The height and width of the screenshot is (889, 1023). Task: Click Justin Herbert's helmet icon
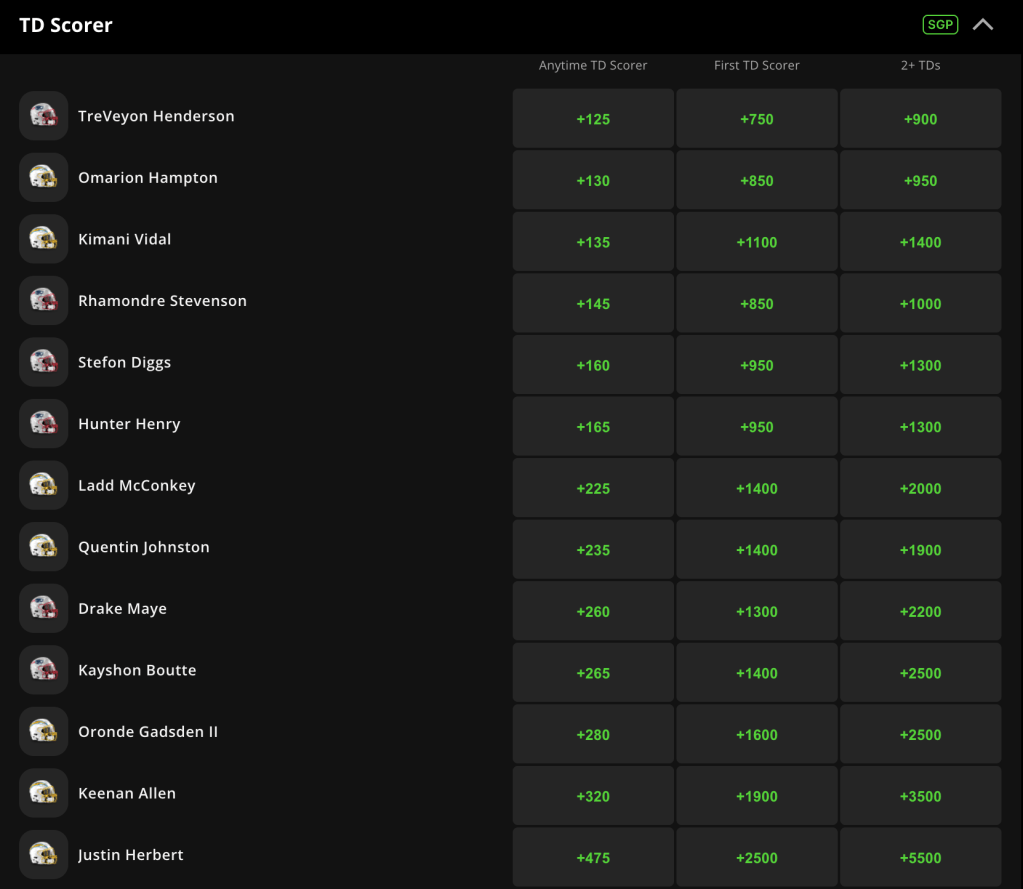[44, 854]
